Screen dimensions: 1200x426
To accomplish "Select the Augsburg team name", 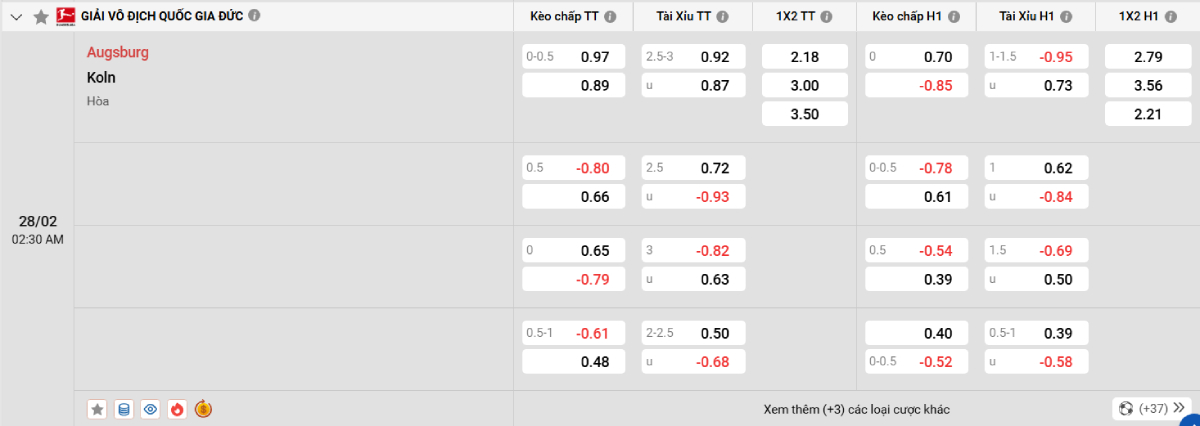I will tap(118, 52).
